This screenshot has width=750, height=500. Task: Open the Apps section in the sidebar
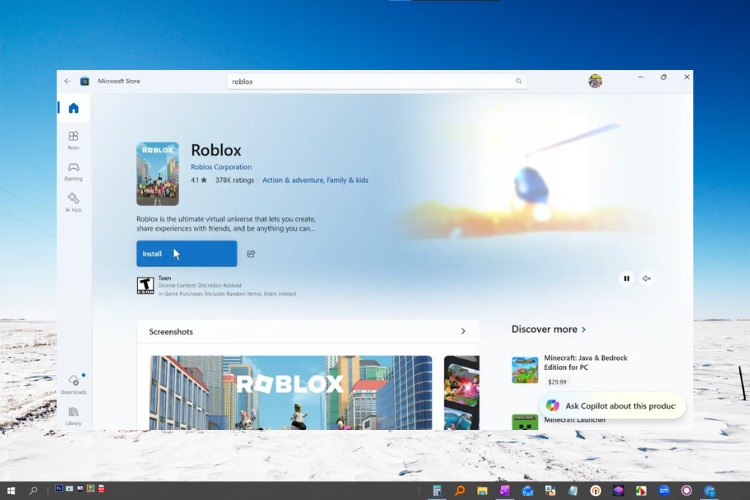(x=73, y=141)
